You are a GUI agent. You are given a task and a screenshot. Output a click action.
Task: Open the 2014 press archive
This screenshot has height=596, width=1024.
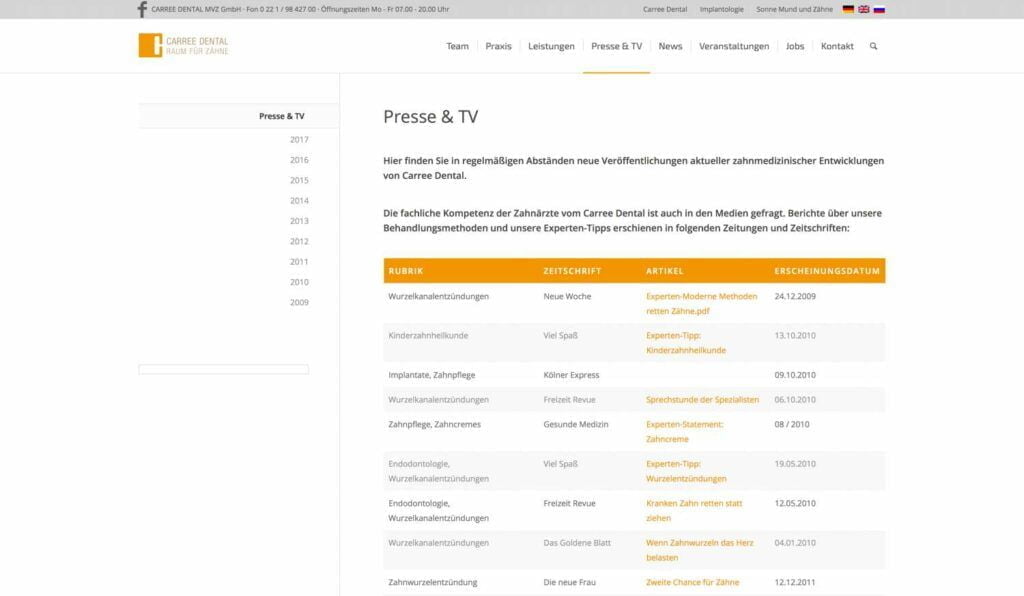pos(299,200)
